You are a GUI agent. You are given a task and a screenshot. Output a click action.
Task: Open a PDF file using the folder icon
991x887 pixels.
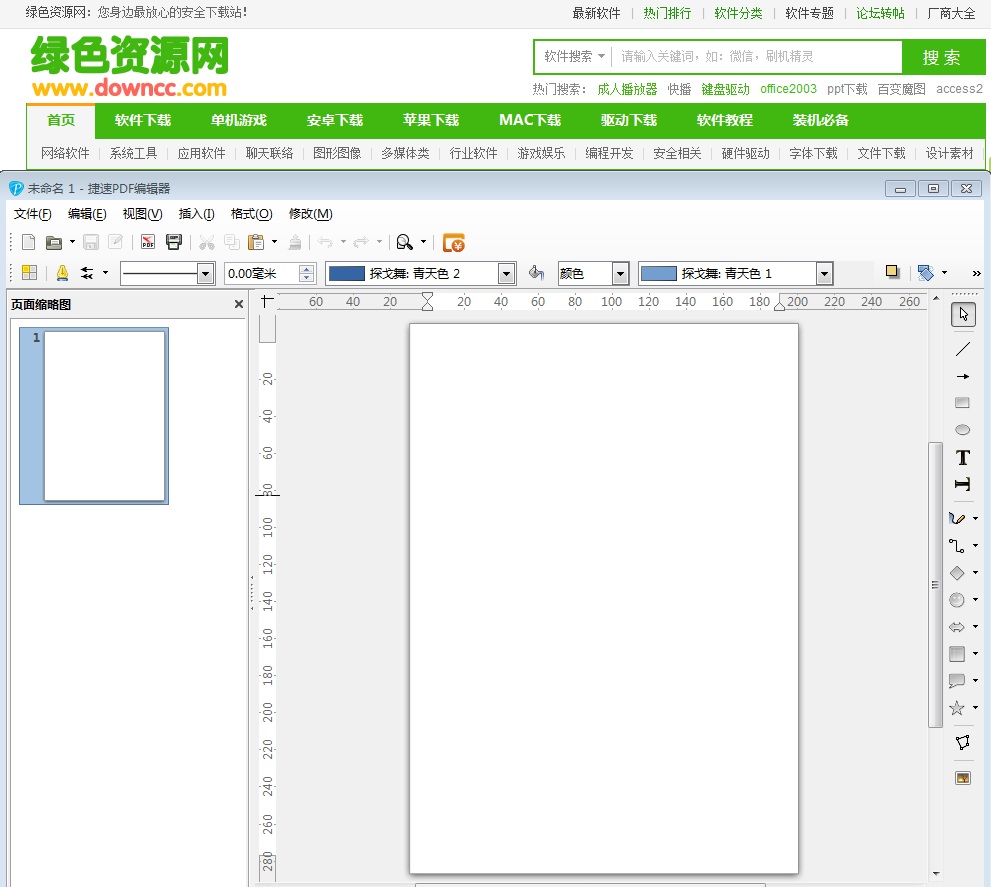coord(55,241)
